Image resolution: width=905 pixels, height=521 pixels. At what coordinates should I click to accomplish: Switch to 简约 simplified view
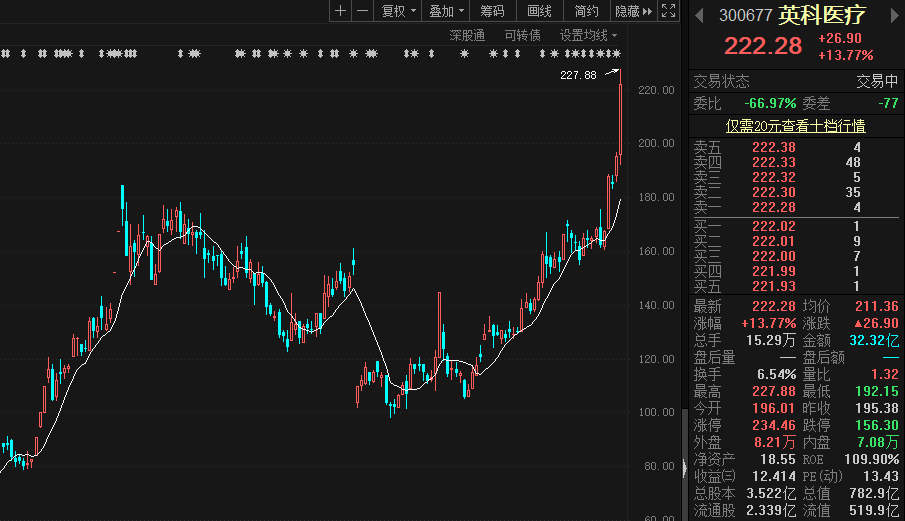click(587, 11)
